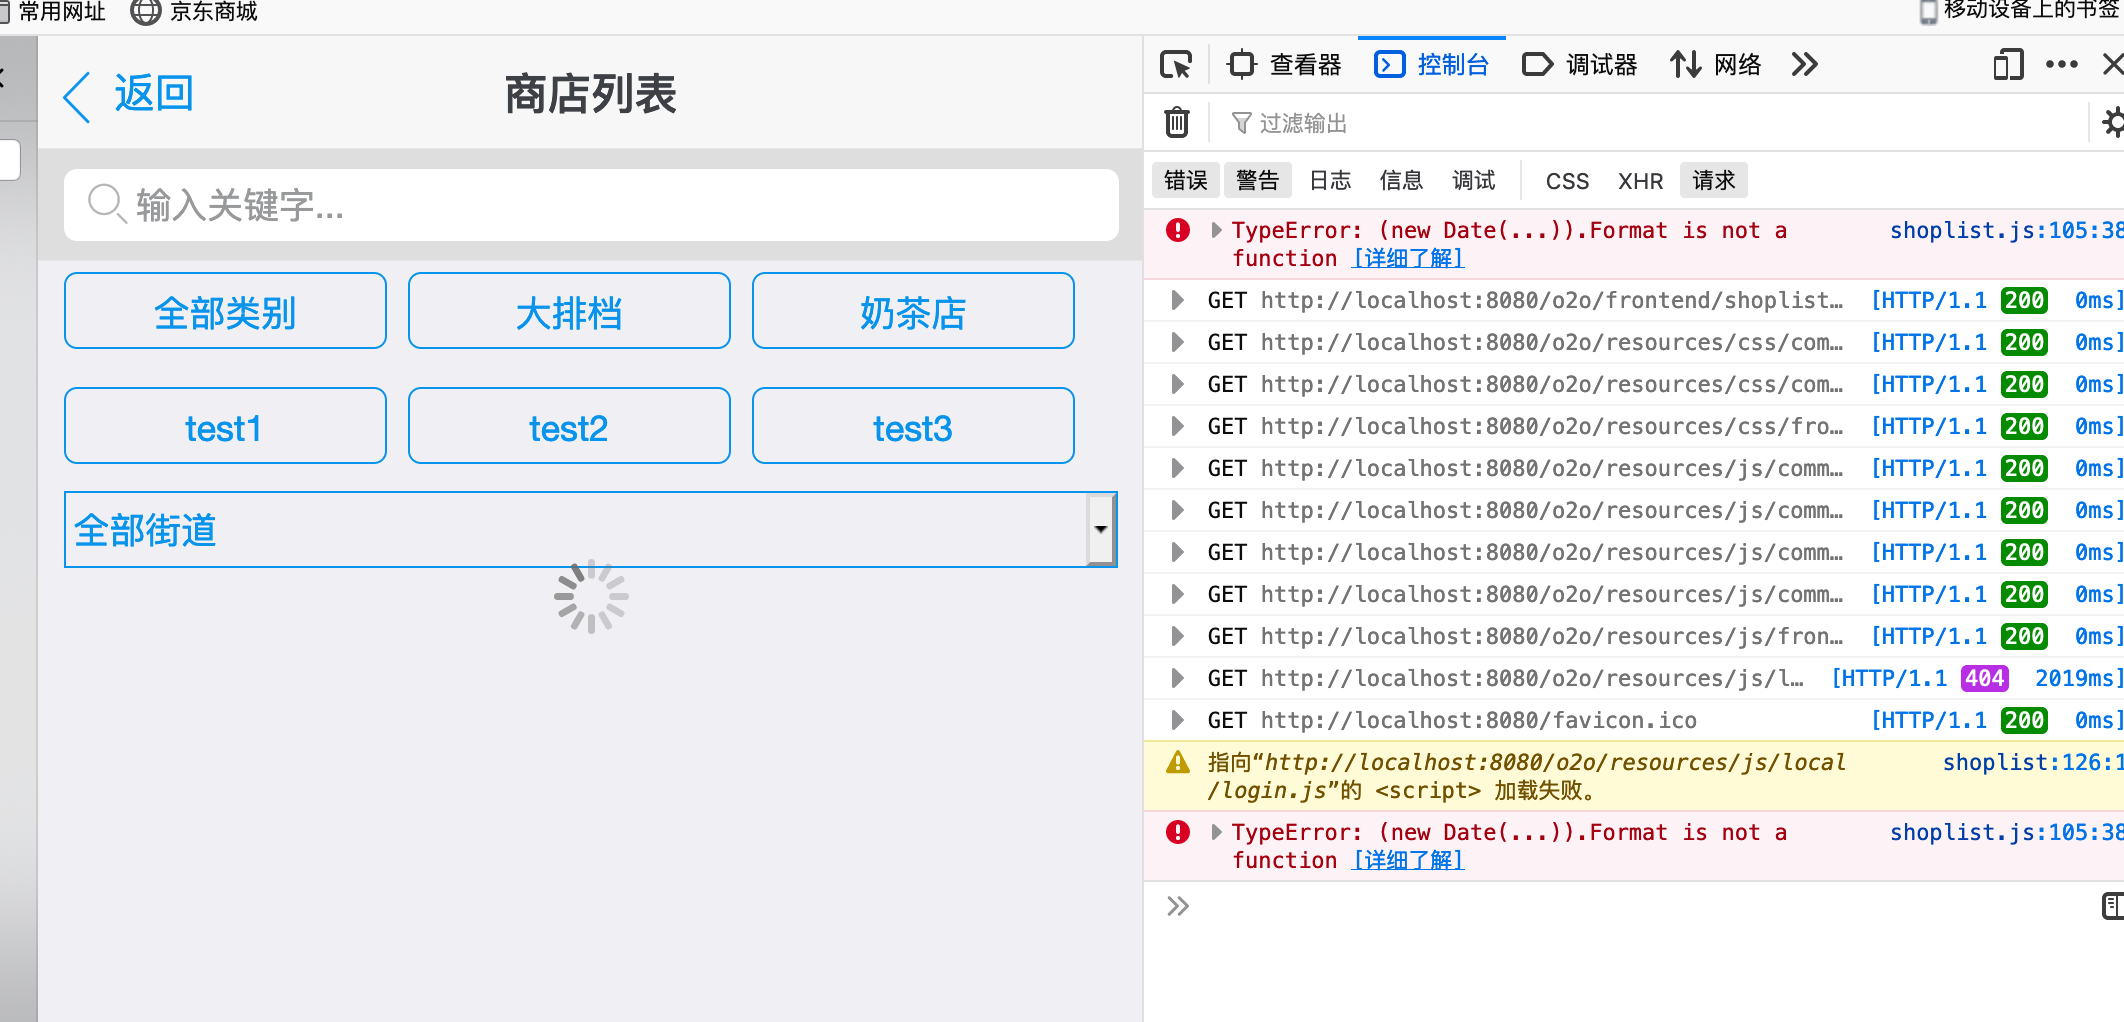Screen dimensions: 2124x1022
Task: Click the element picker icon in devtools
Action: point(1176,65)
